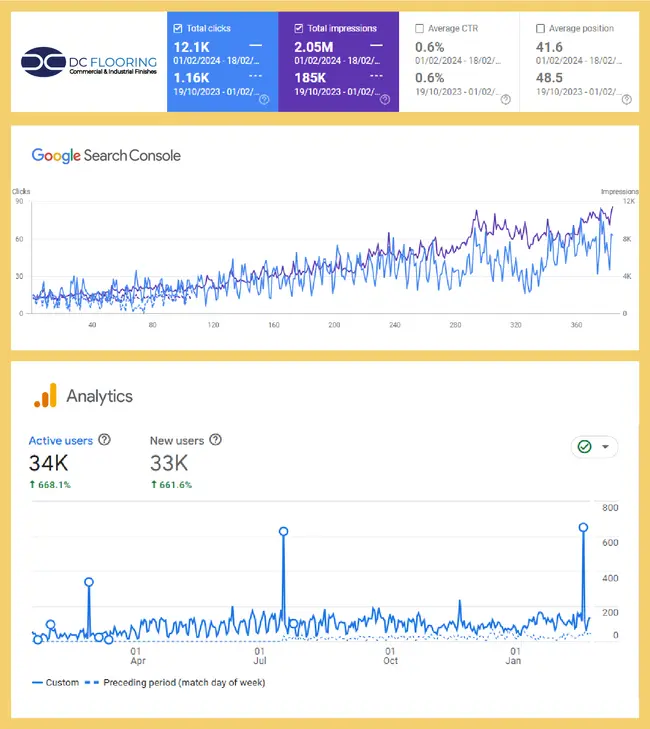The height and width of the screenshot is (729, 650).
Task: Open help icon next to New users
Action: pos(215,439)
